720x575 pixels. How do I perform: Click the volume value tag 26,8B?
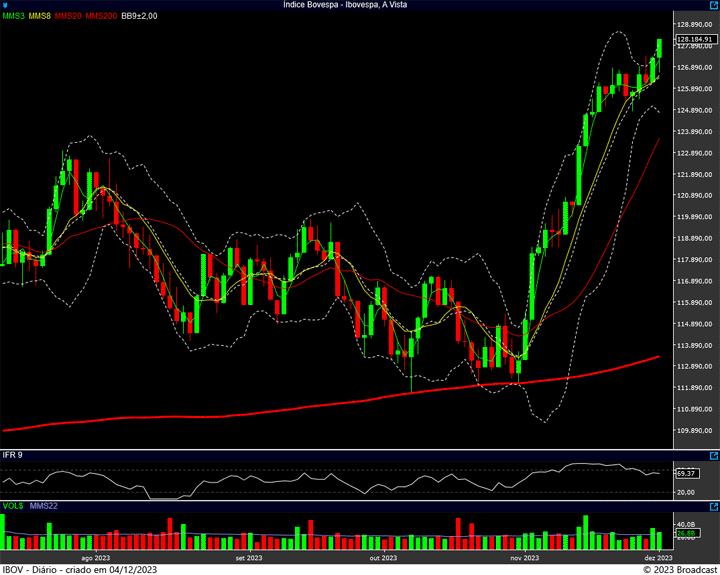tap(686, 533)
